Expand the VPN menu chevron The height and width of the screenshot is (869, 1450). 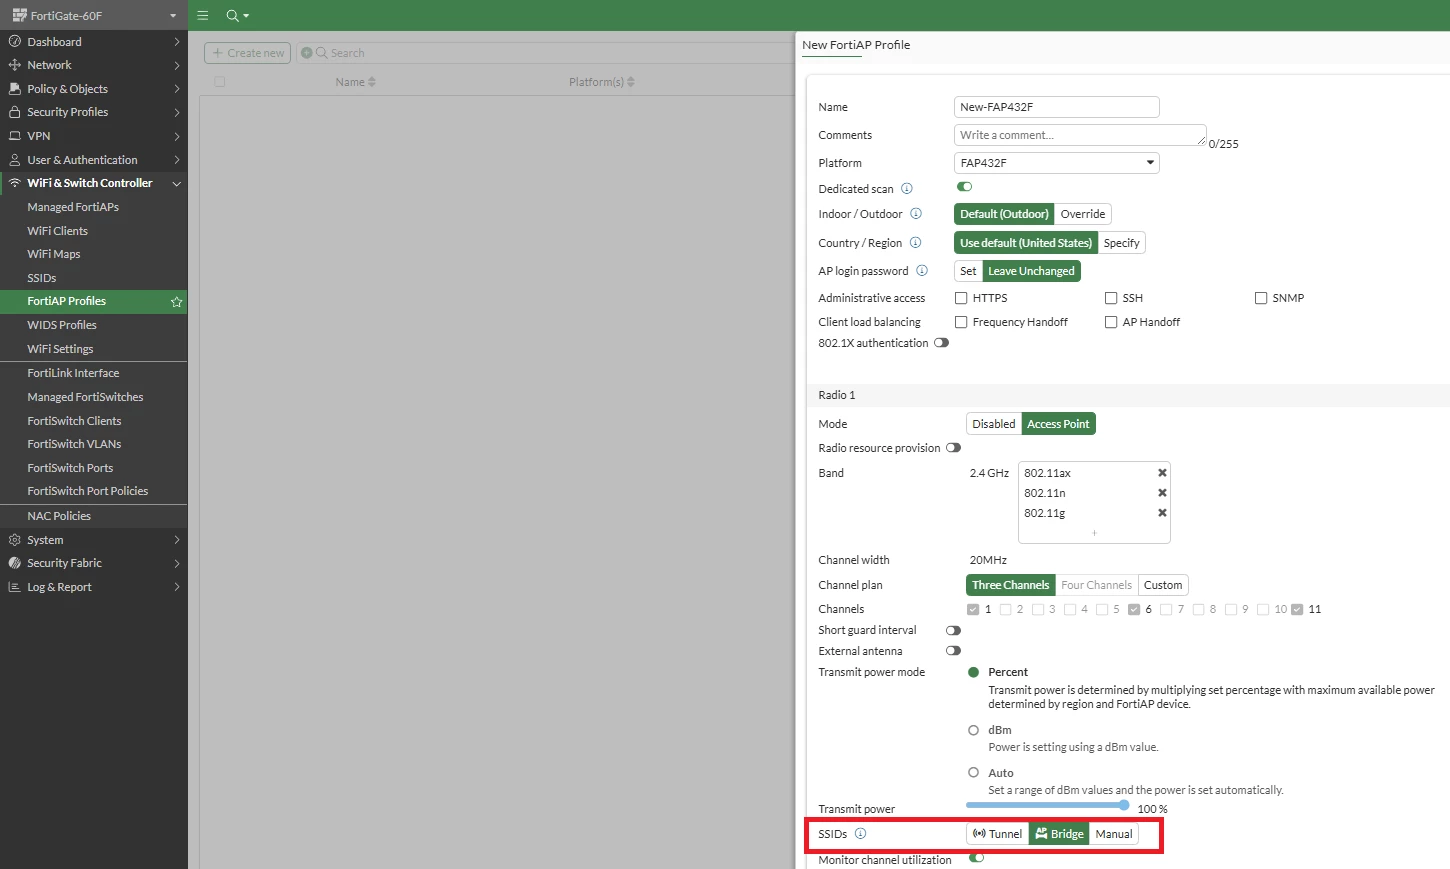tap(177, 136)
